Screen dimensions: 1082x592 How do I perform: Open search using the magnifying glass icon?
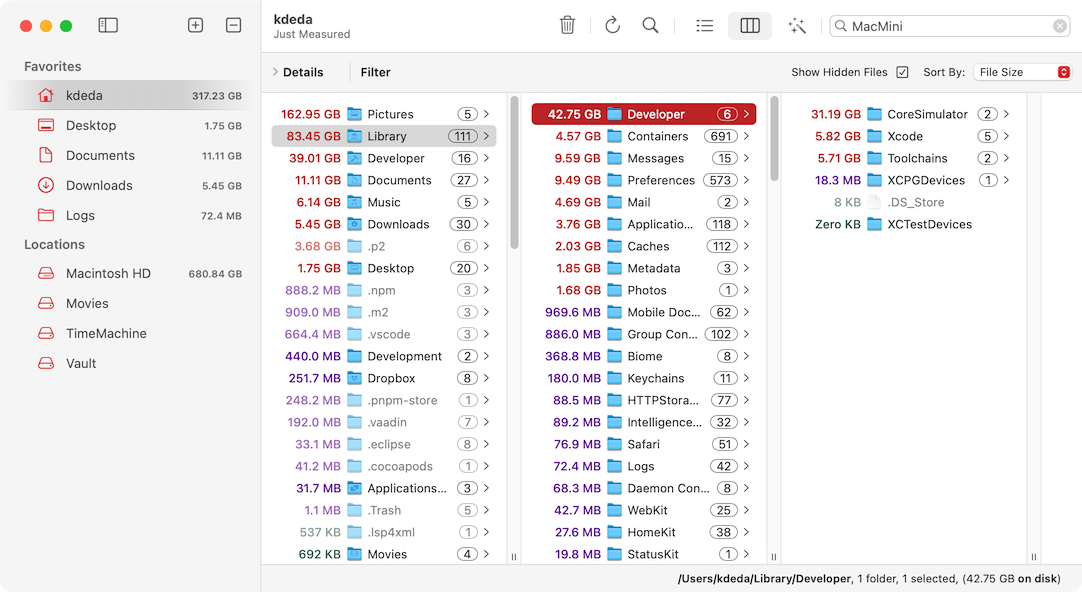click(650, 25)
